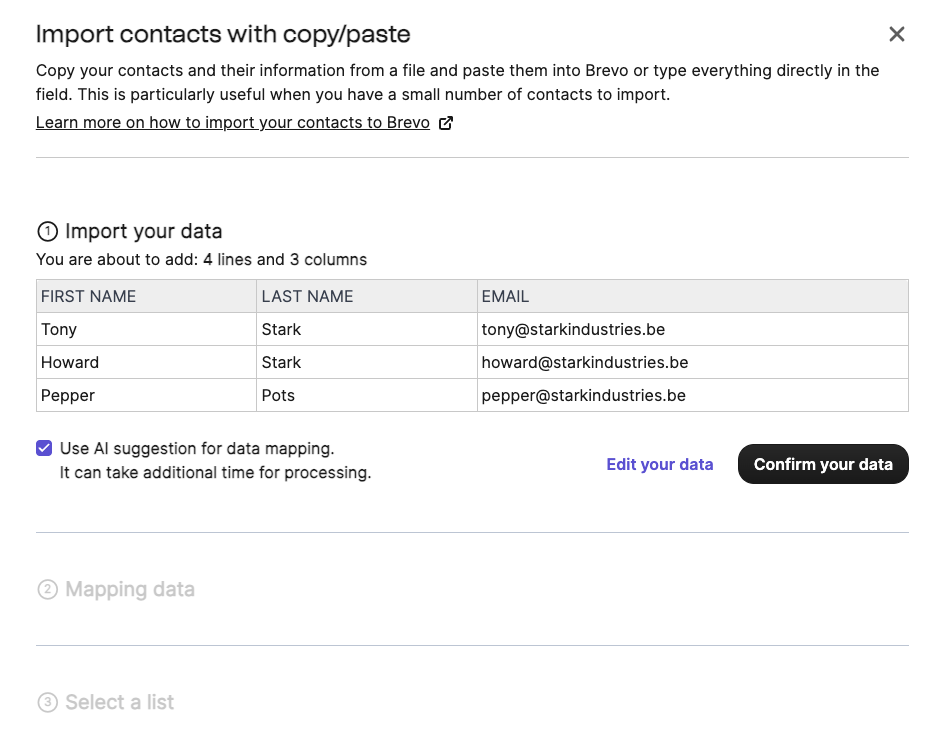Click the external link icon beside Learn more
This screenshot has width=931, height=749.
tap(446, 123)
